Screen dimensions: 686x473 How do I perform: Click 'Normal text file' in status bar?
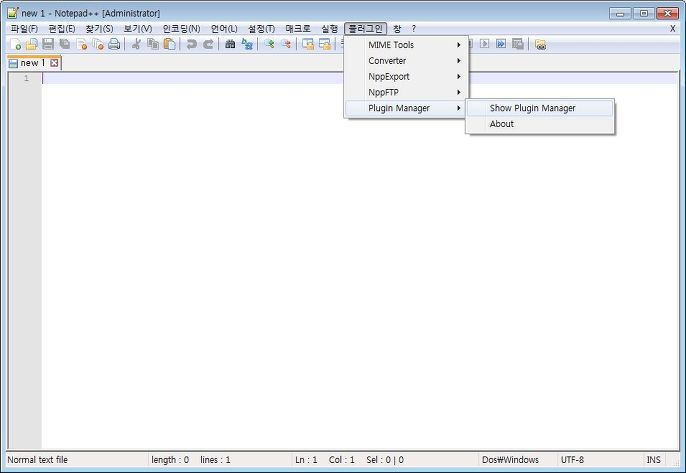point(38,460)
